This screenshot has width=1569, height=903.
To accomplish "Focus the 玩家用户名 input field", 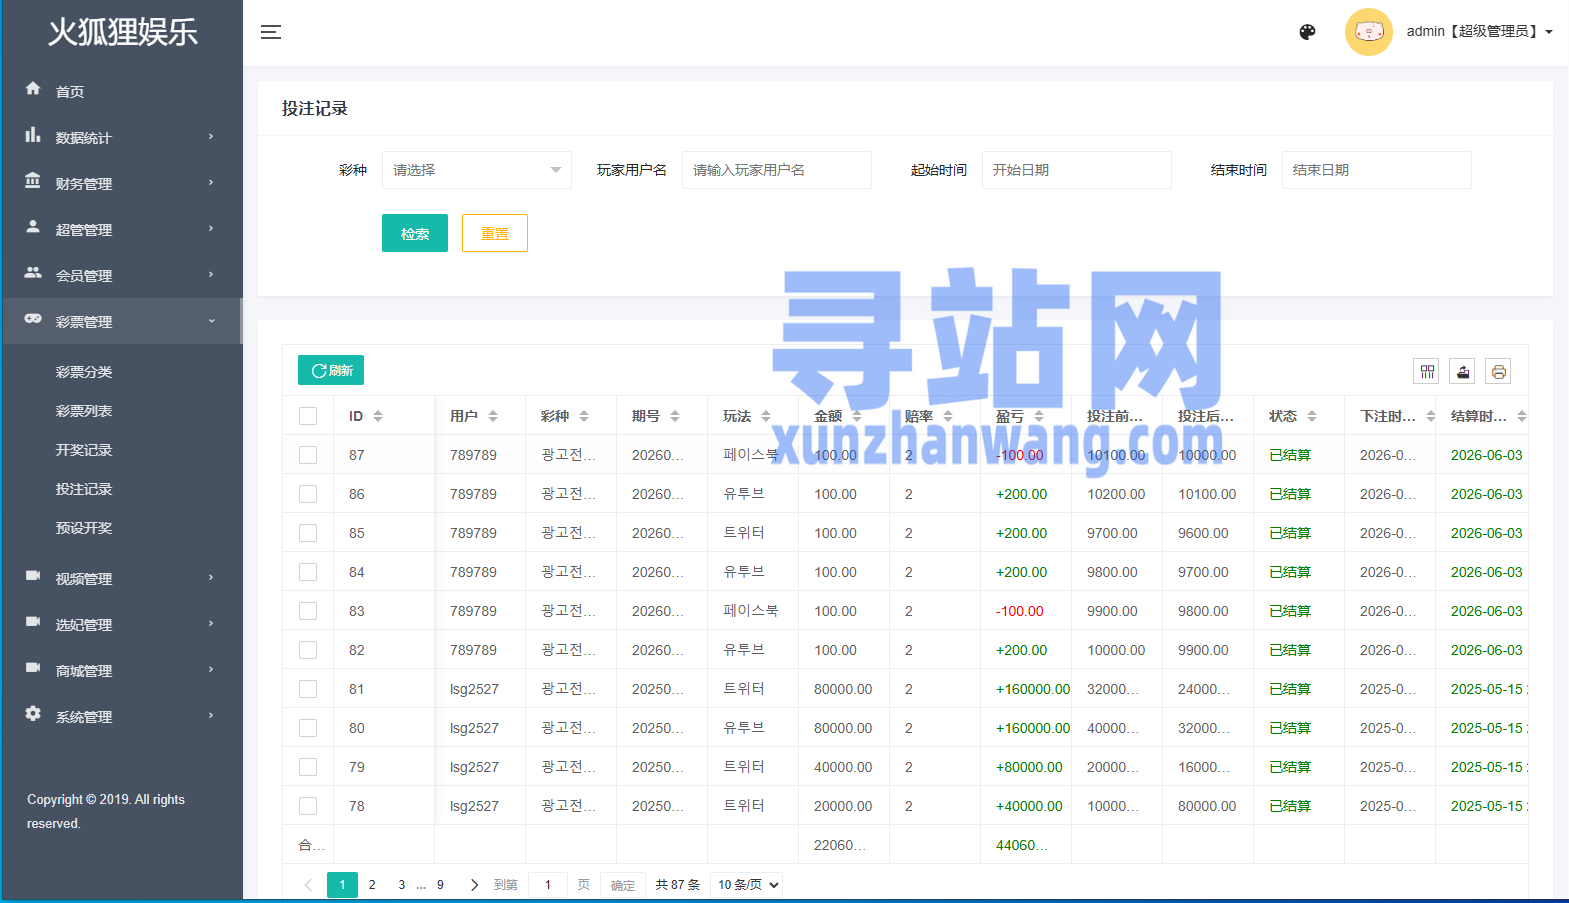I will pyautogui.click(x=777, y=170).
